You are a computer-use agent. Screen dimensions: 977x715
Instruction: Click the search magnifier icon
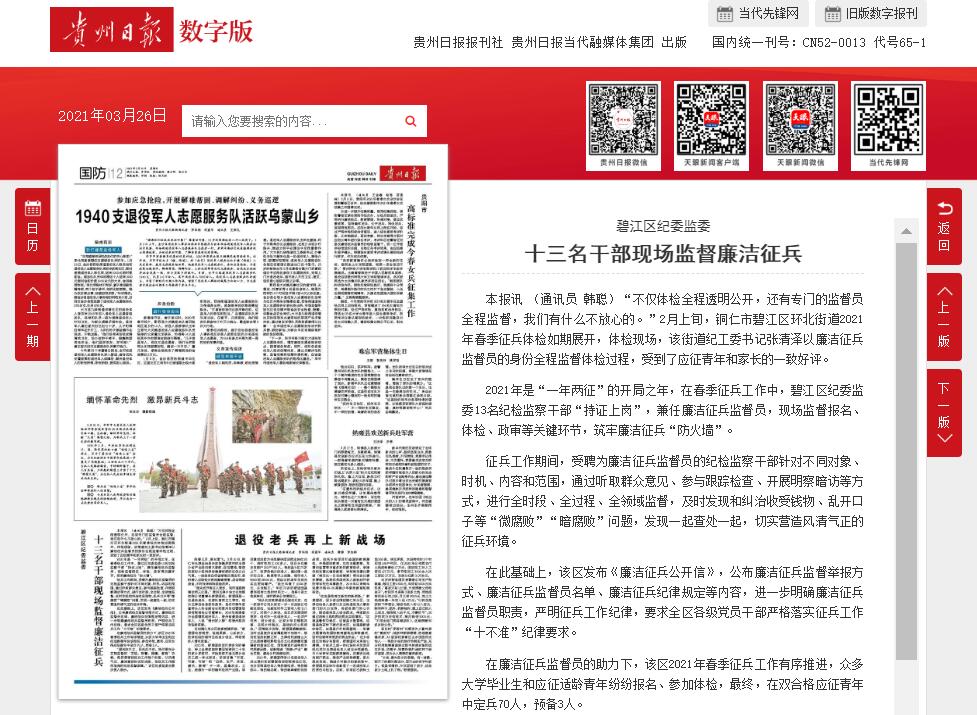coord(410,121)
